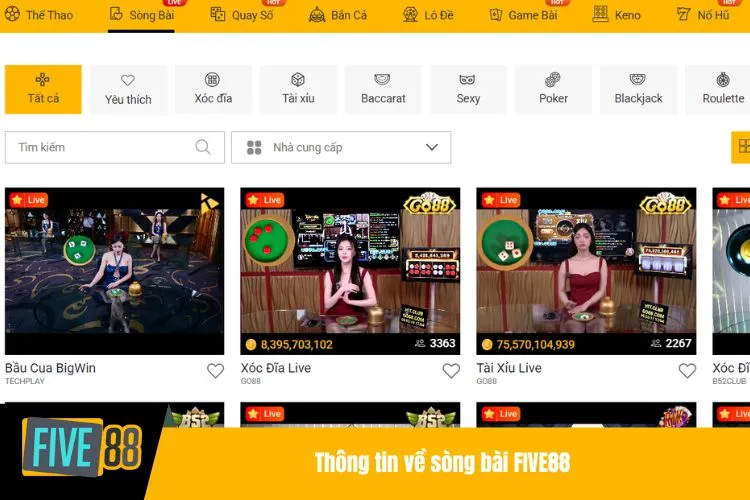Click the players icon beside 2267
The width and height of the screenshot is (750, 500).
(x=656, y=343)
